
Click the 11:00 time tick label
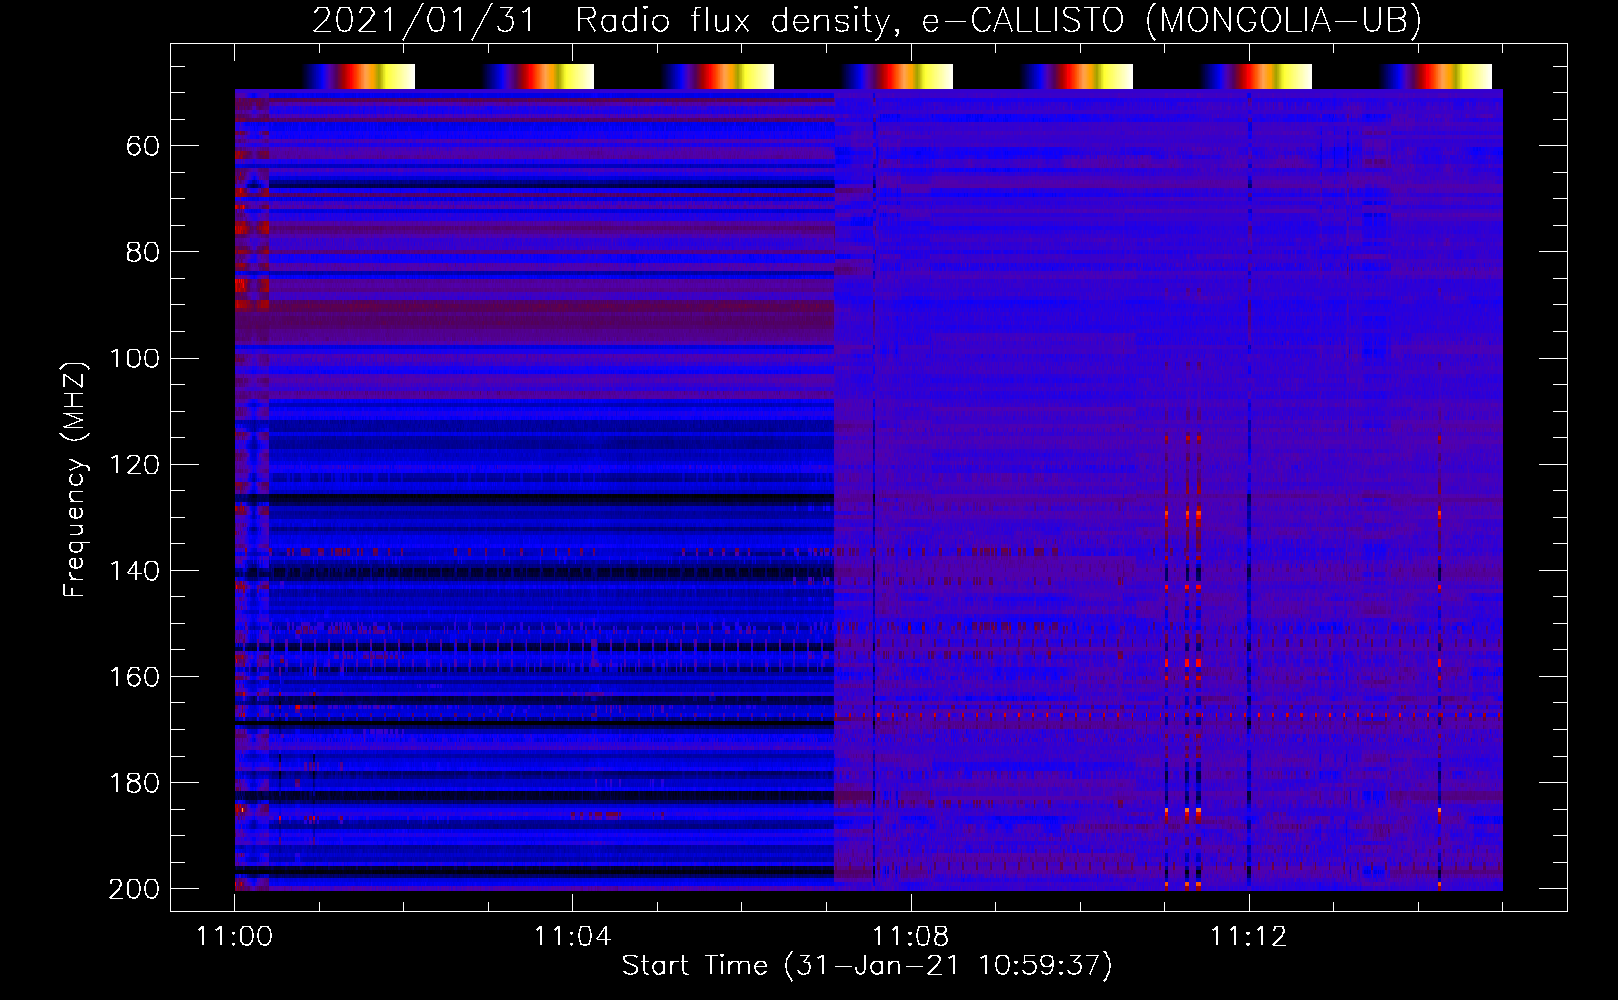[x=234, y=937]
